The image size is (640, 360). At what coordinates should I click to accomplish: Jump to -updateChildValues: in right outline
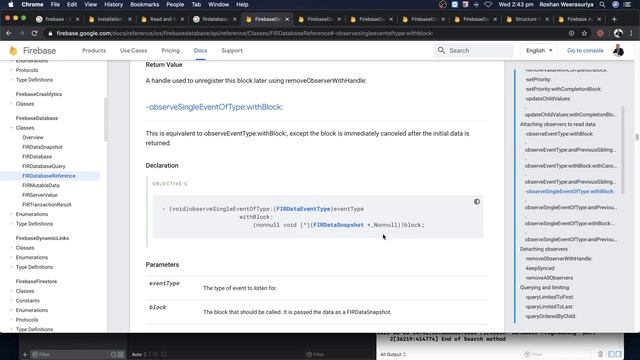(x=547, y=98)
